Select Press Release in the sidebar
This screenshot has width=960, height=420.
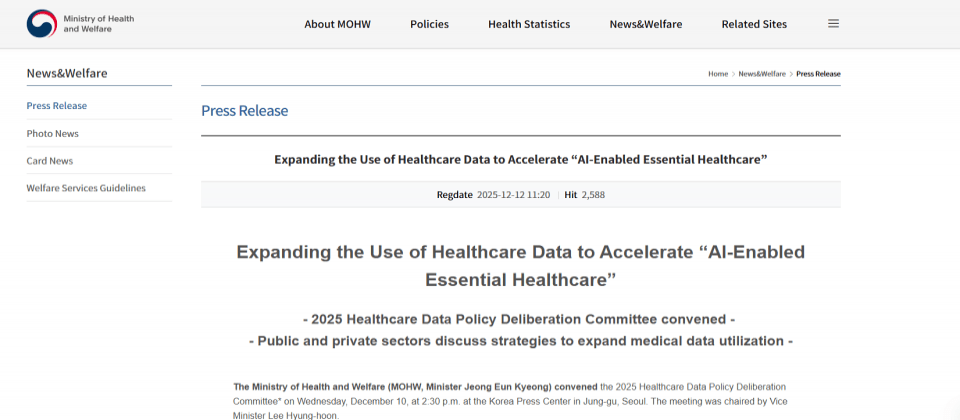(57, 106)
